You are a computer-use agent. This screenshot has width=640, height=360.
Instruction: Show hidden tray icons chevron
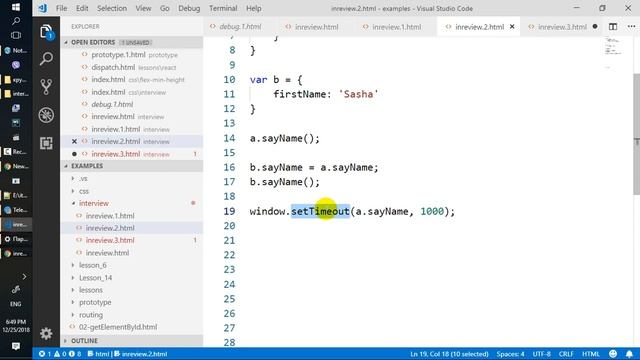click(x=24, y=277)
